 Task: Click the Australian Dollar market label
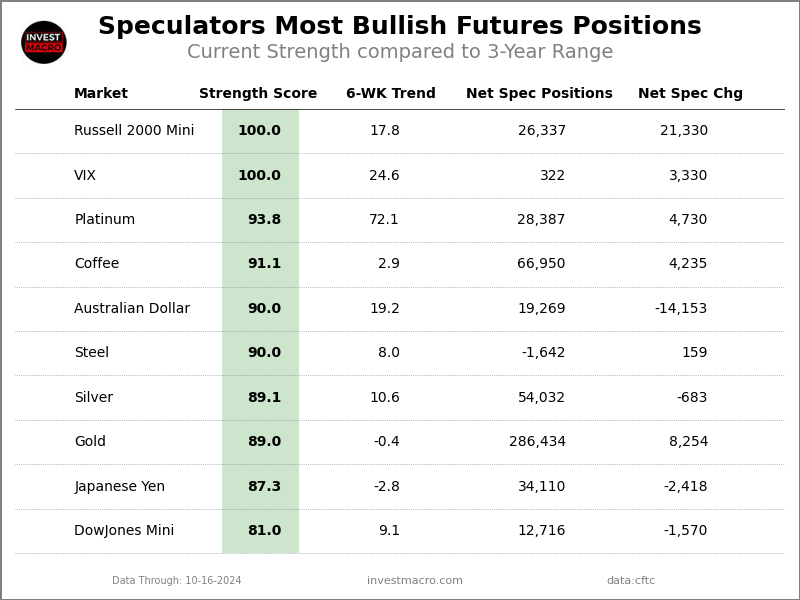tap(132, 309)
